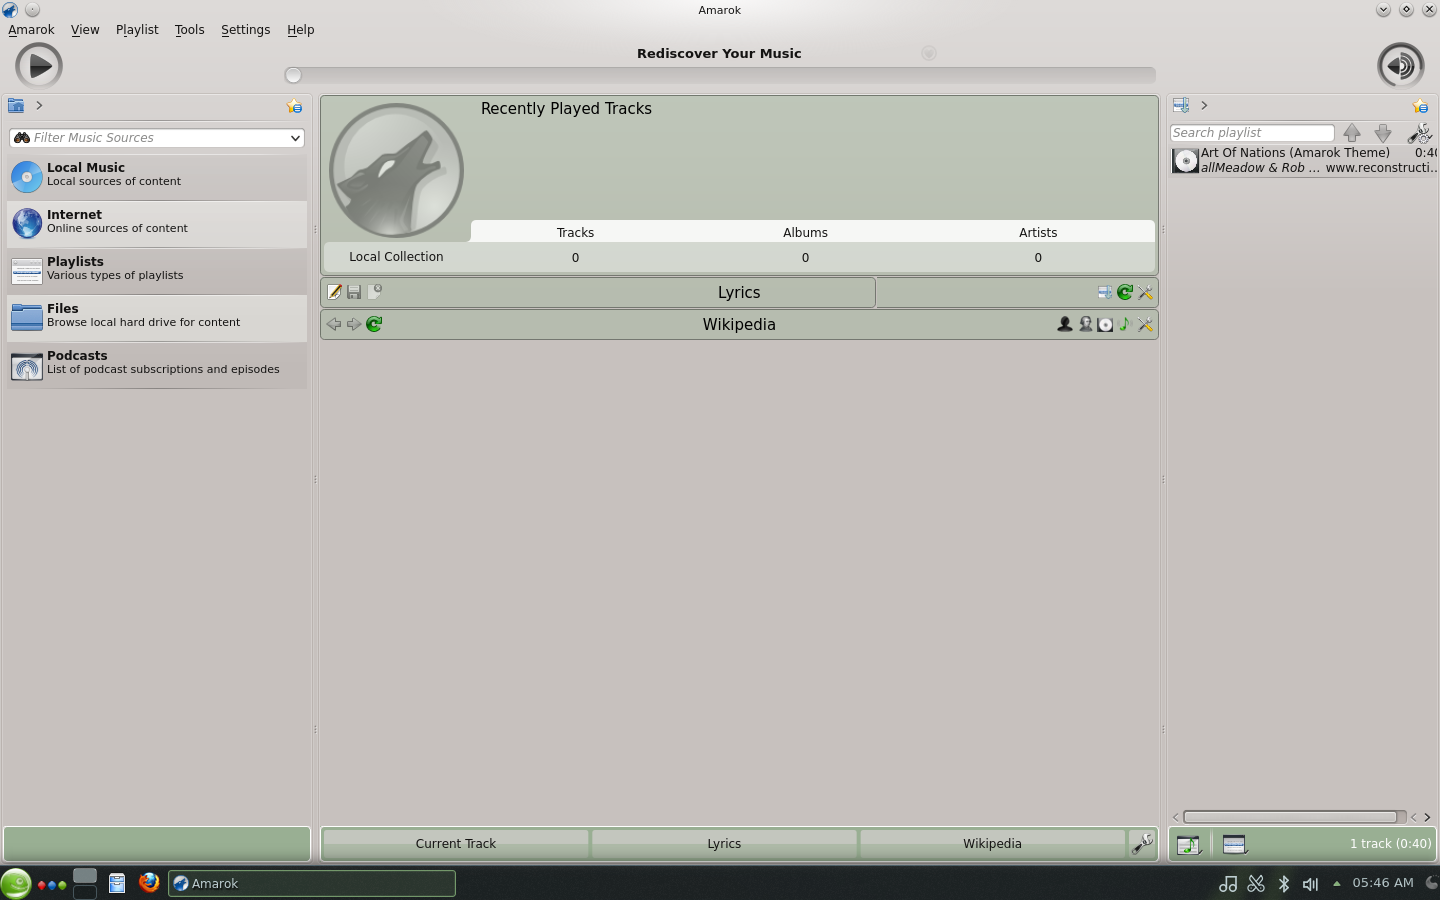Open the Tools menu
1440x900 pixels.
189,30
